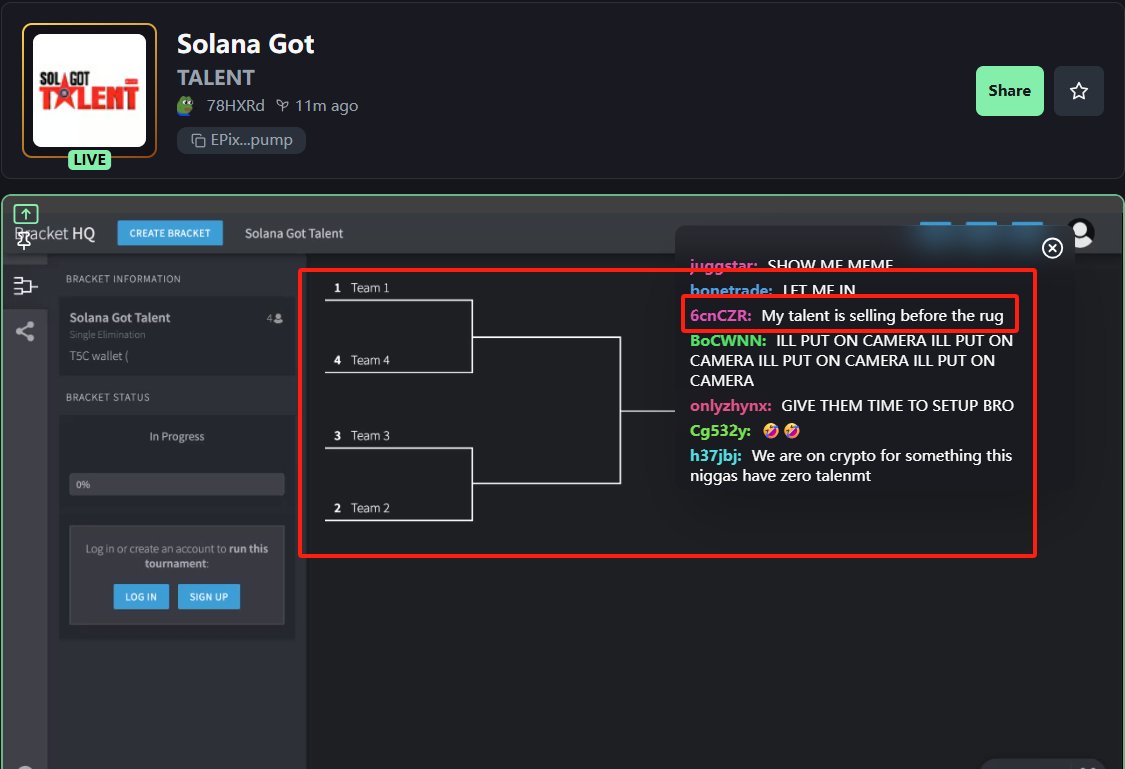The width and height of the screenshot is (1125, 769).
Task: Click the '11m ago' timestamp
Action: coord(326,106)
